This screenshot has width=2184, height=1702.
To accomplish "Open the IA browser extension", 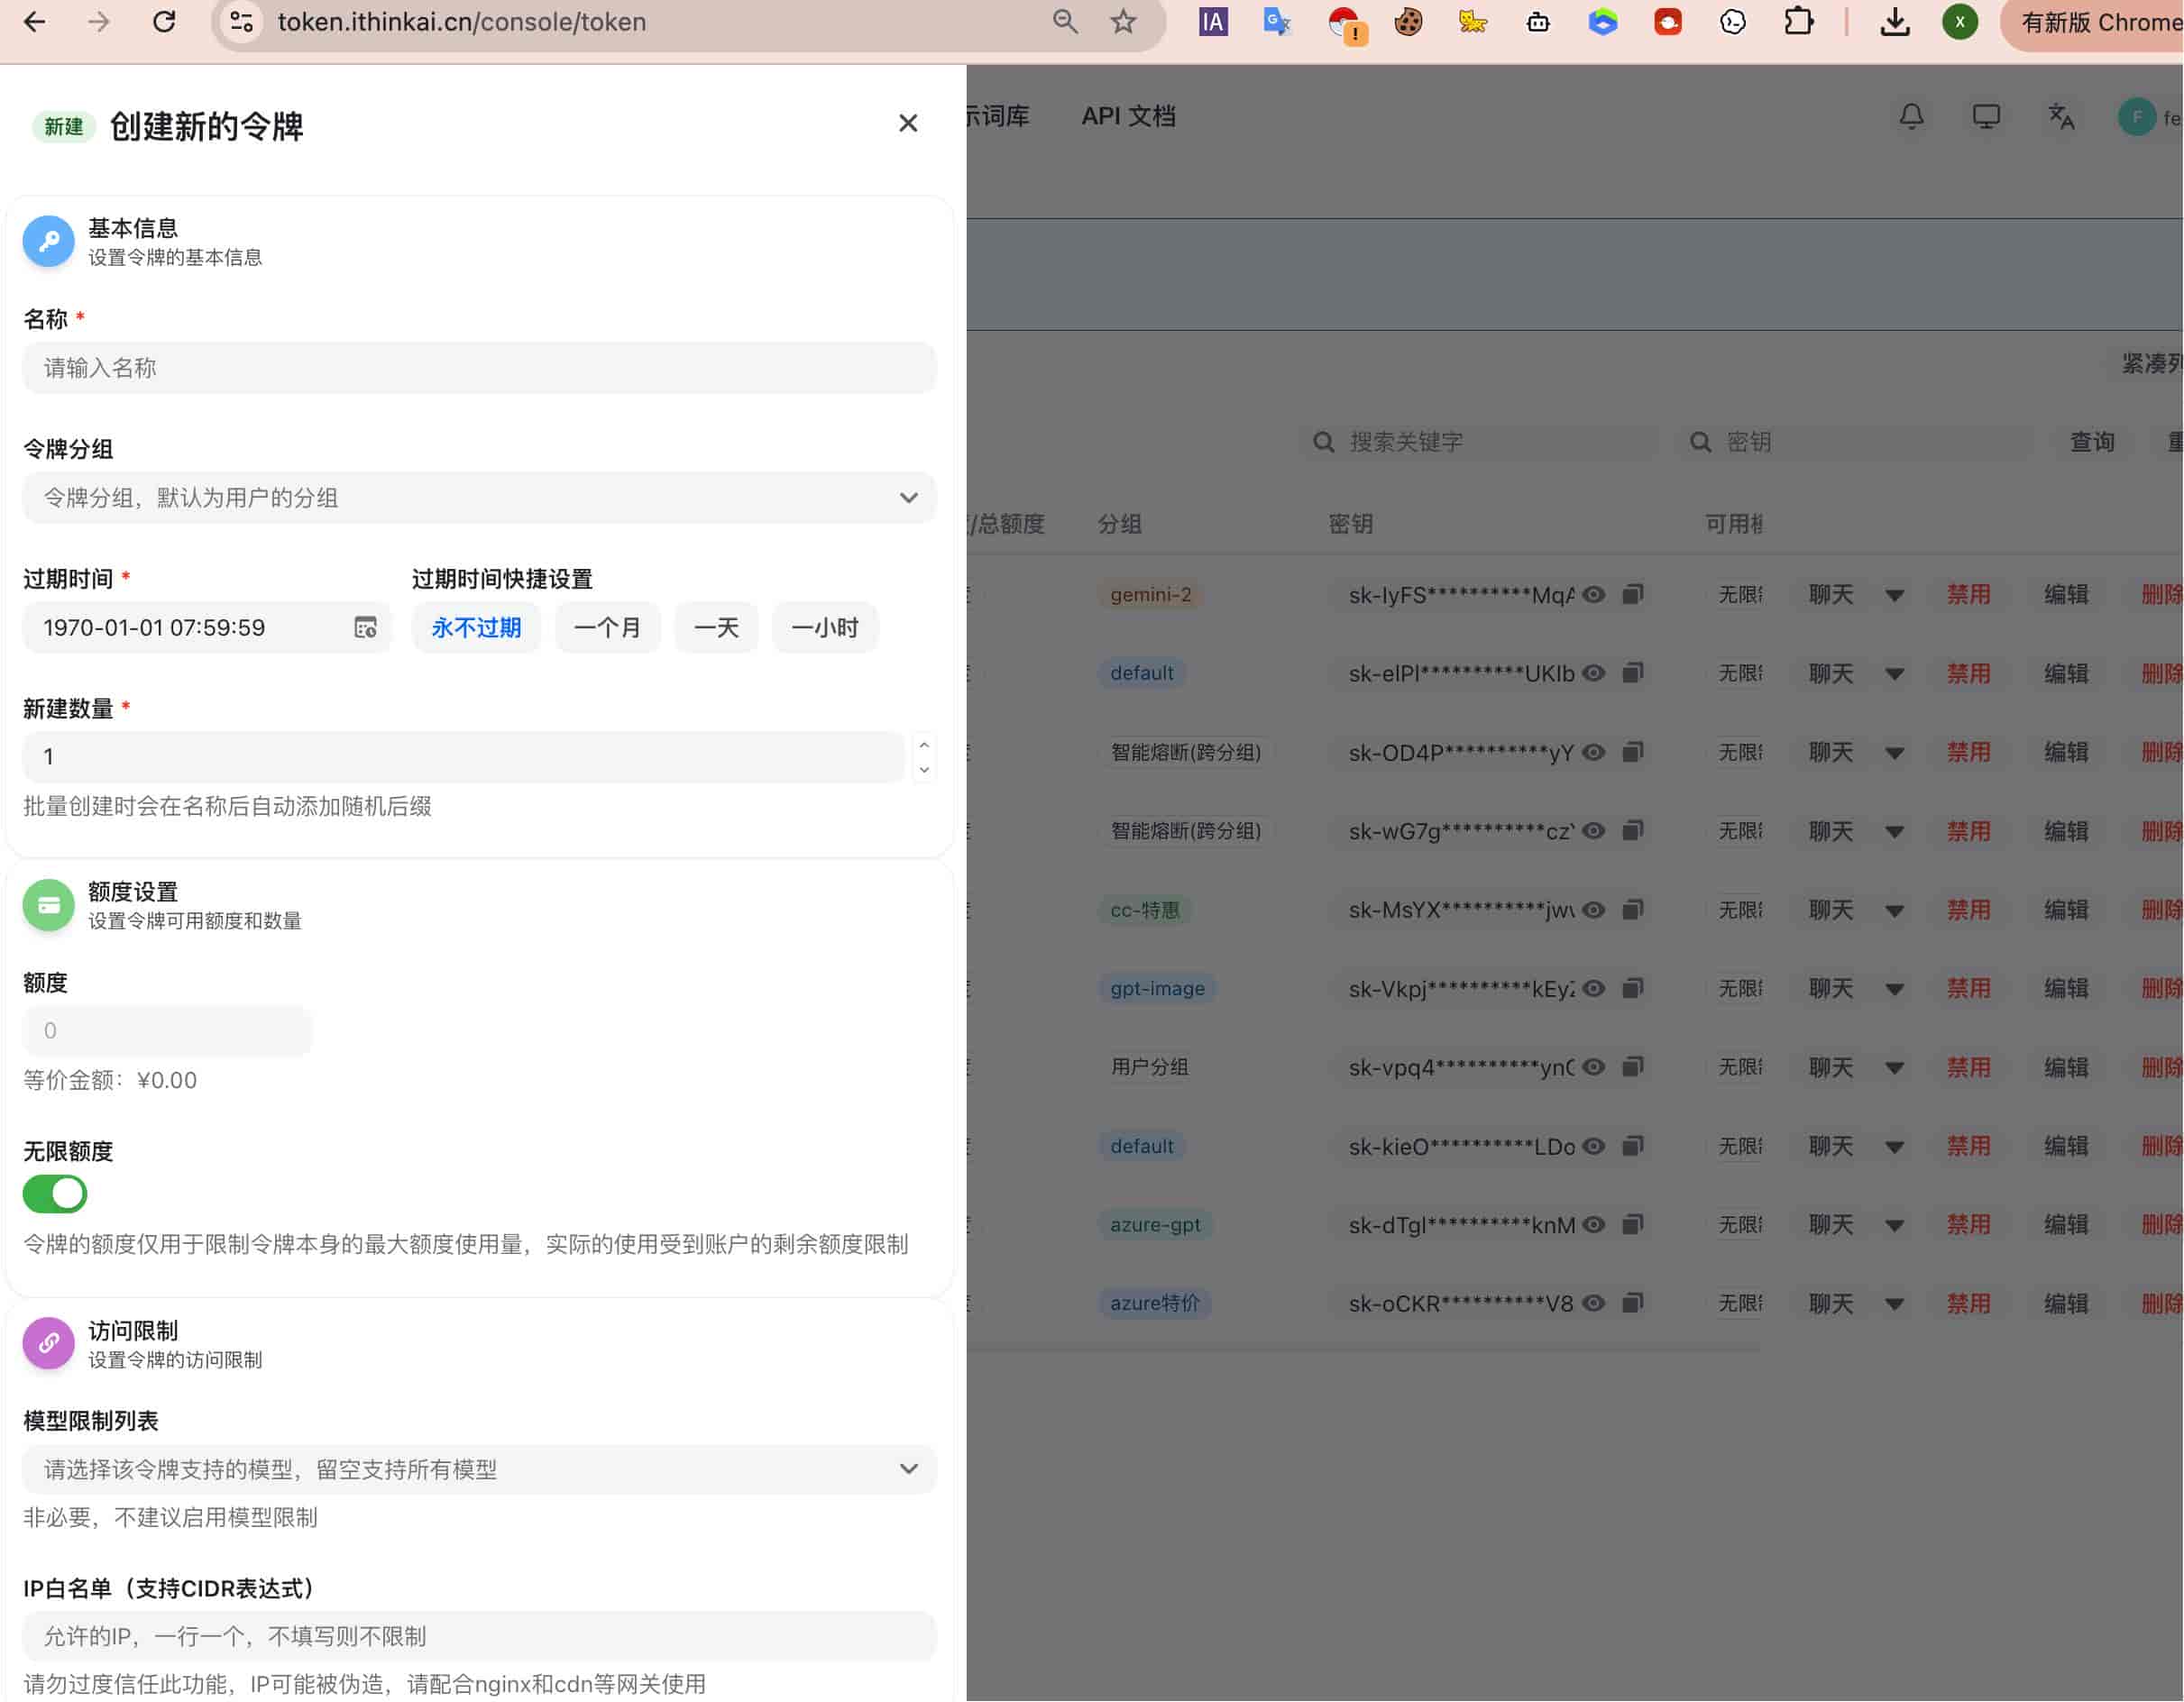I will point(1213,22).
